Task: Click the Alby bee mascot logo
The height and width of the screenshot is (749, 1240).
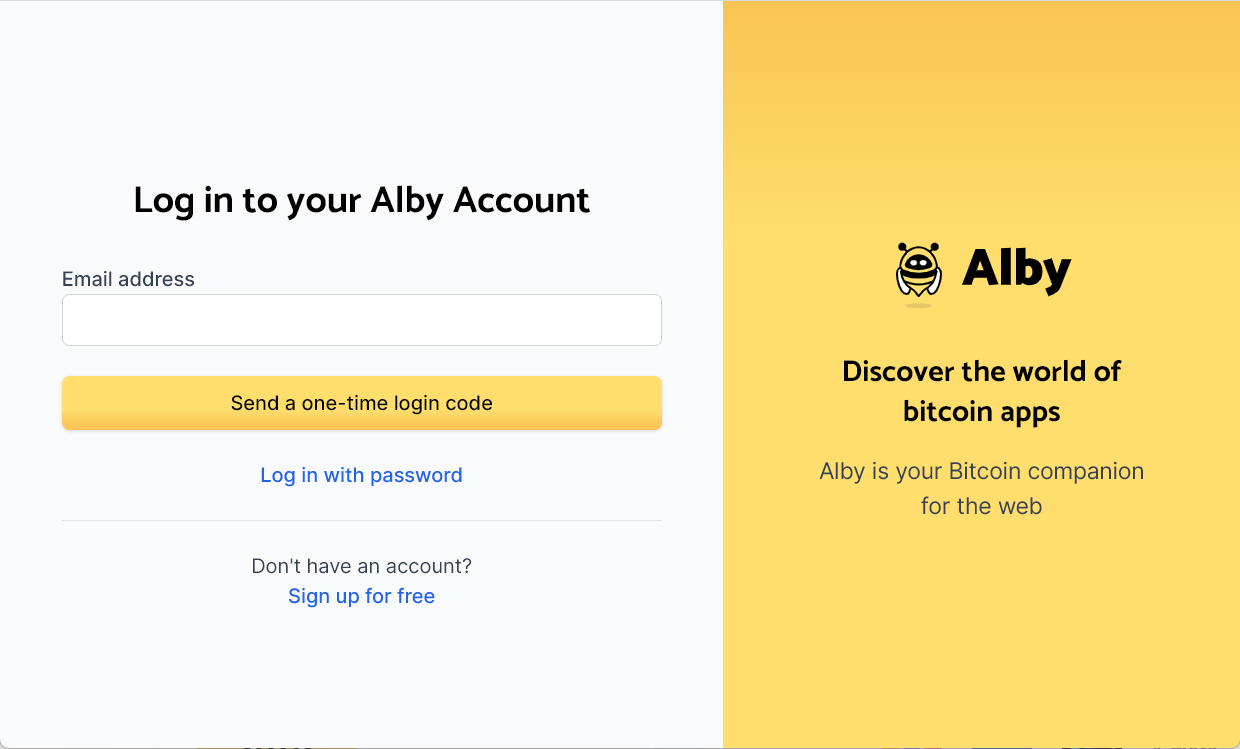Action: (918, 270)
